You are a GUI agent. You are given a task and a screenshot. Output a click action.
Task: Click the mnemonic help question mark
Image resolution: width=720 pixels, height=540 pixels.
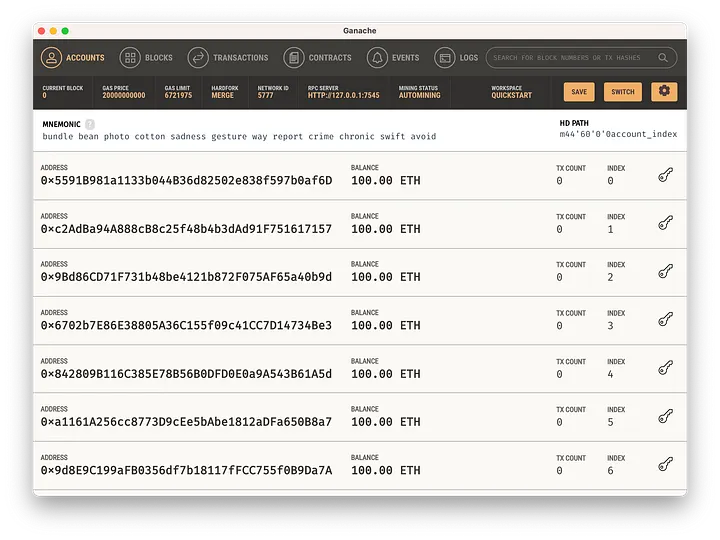click(90, 124)
